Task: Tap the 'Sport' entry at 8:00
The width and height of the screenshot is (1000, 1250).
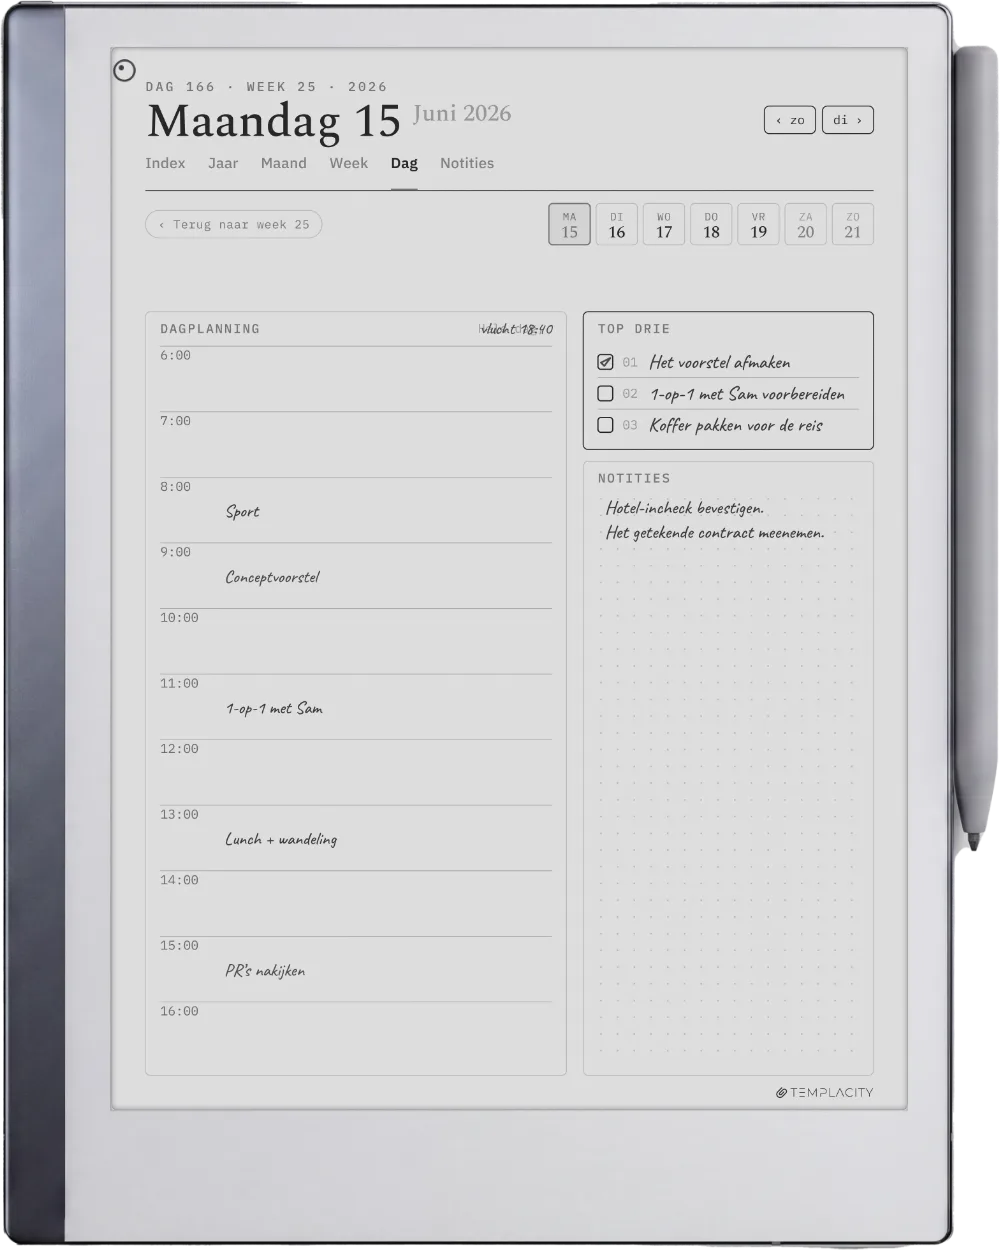Action: (242, 512)
